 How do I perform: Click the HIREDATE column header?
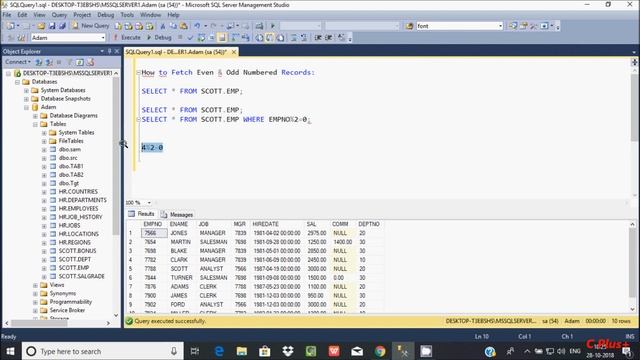pos(265,224)
